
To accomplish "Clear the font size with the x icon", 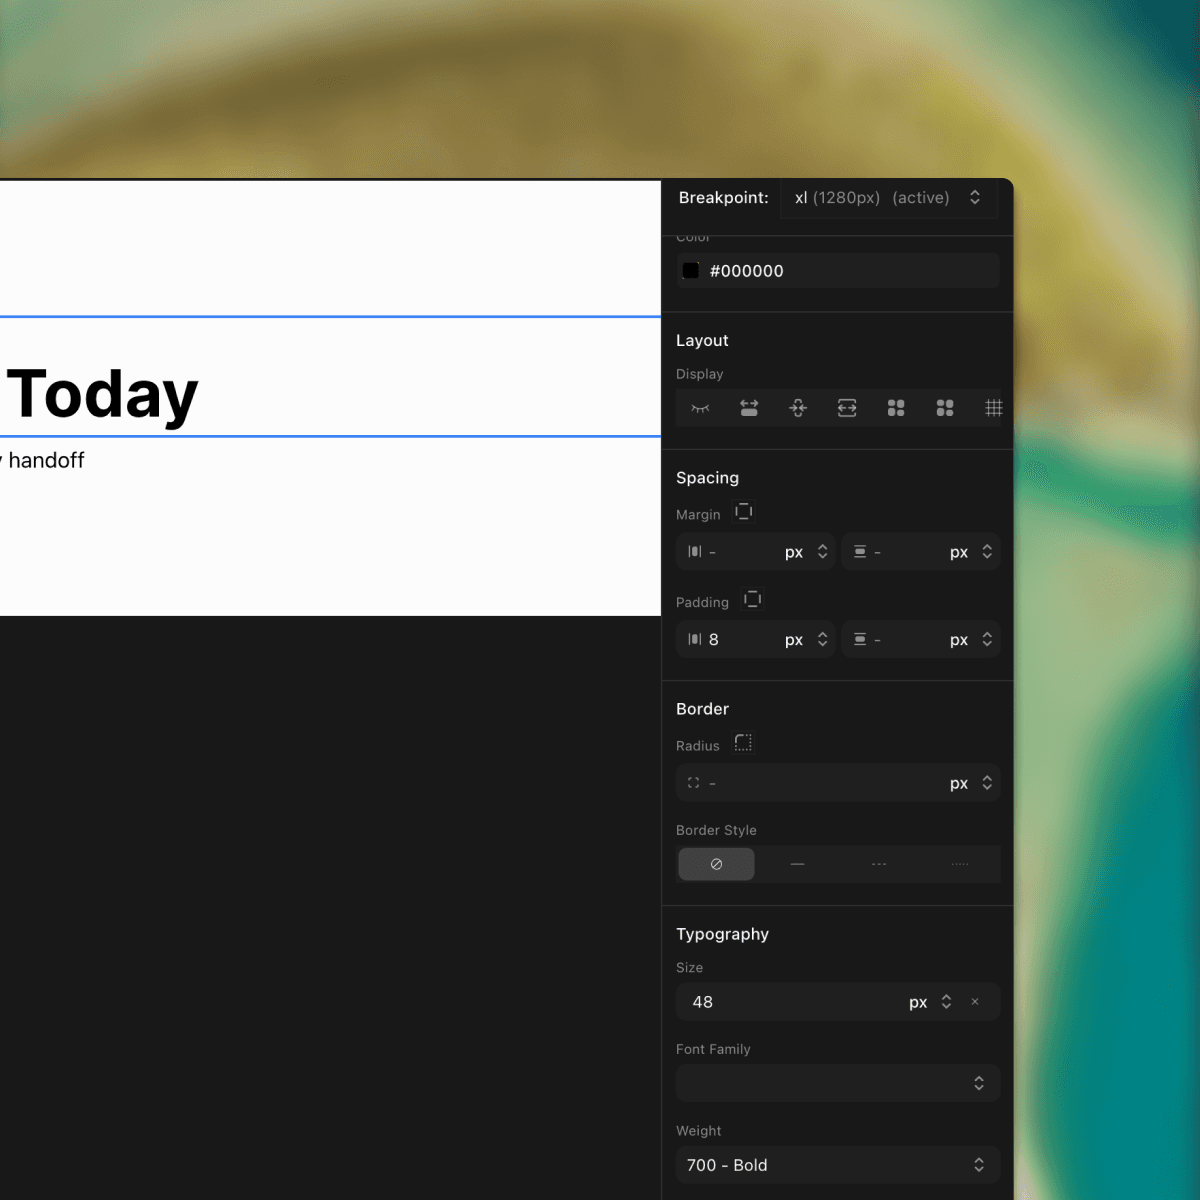I will coord(975,1002).
